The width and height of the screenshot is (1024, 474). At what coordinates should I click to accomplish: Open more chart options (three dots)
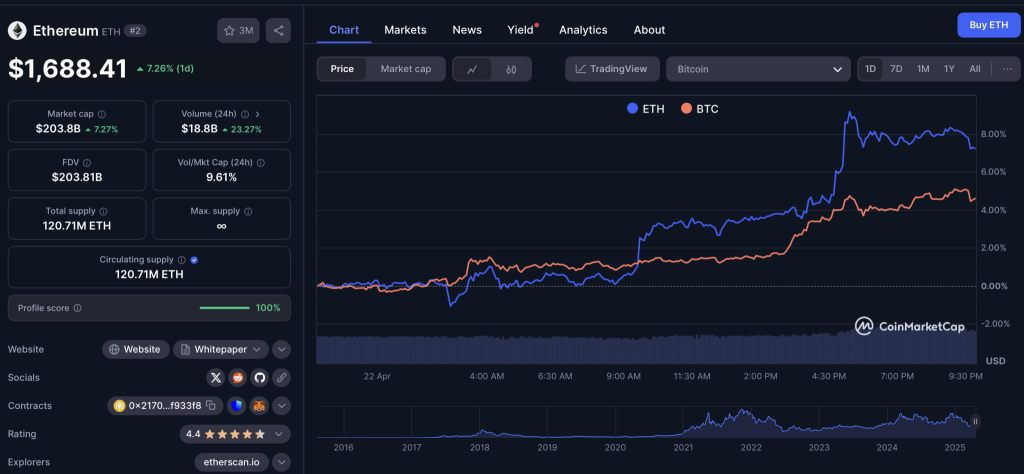1008,69
